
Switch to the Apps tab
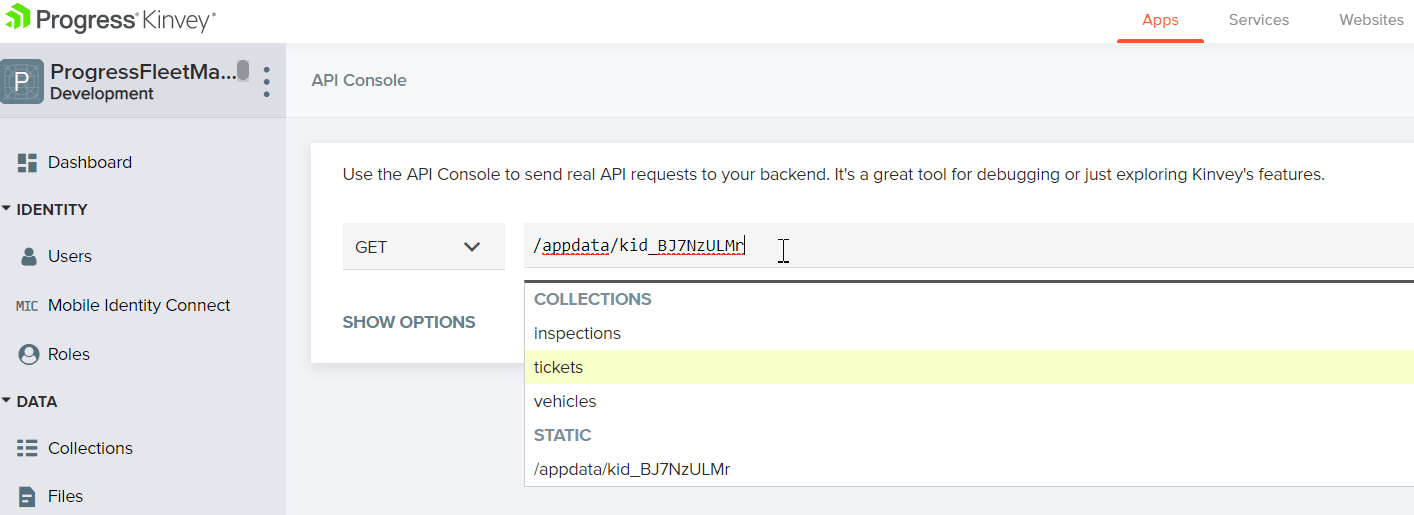coord(1160,20)
